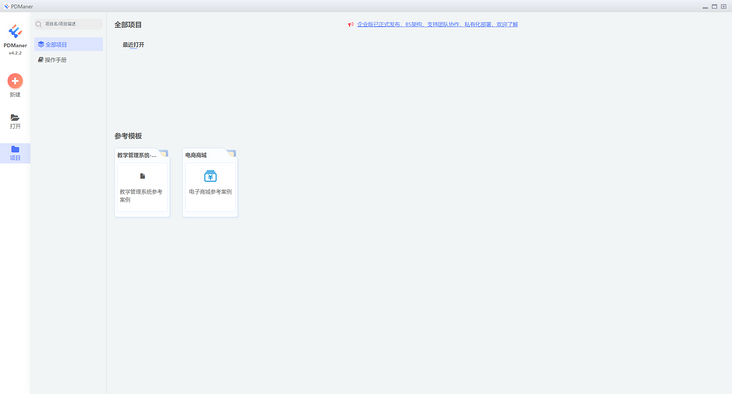Click the 全部项目 page heading
The height and width of the screenshot is (394, 732).
point(128,25)
